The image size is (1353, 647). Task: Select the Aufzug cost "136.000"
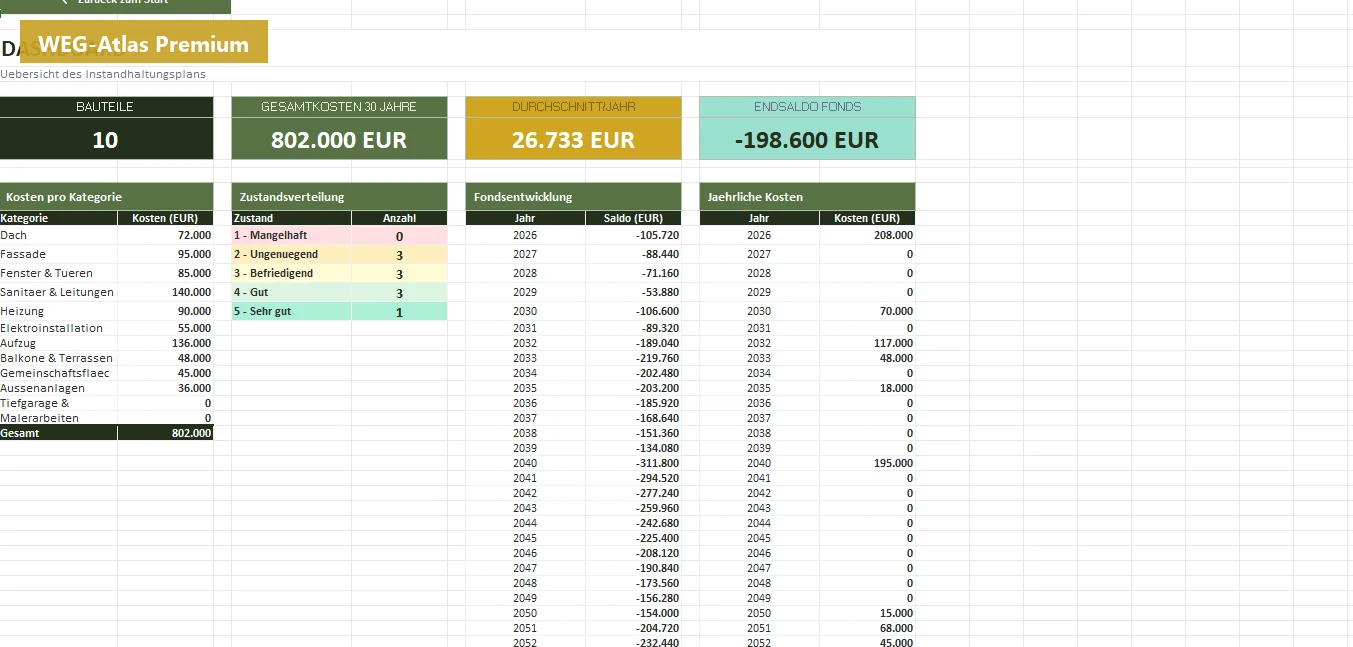pos(191,343)
